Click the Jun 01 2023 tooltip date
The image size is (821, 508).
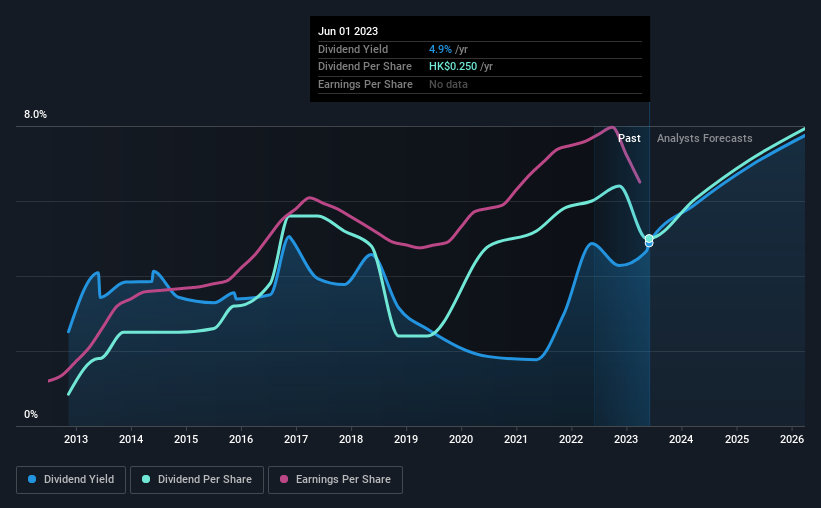pos(348,31)
